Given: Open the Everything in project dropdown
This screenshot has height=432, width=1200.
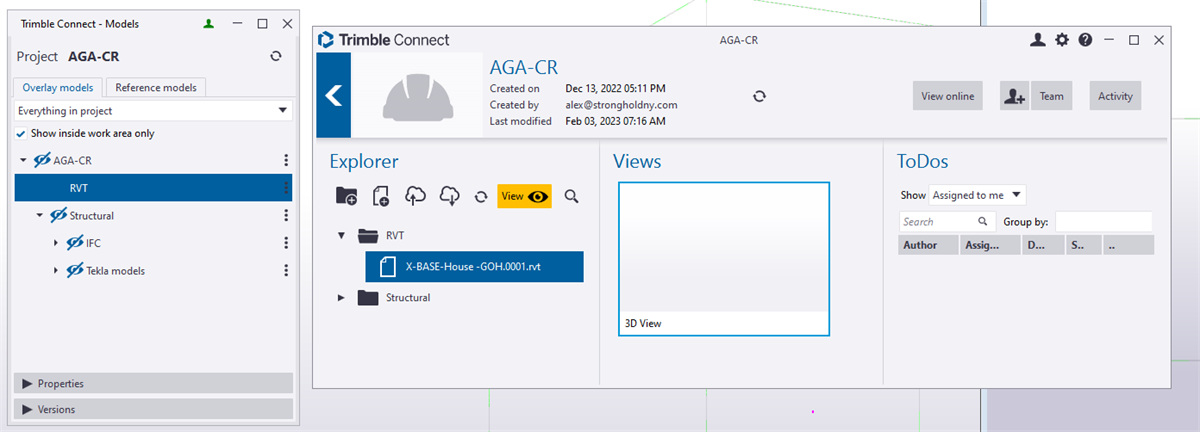Looking at the screenshot, I should coord(154,110).
